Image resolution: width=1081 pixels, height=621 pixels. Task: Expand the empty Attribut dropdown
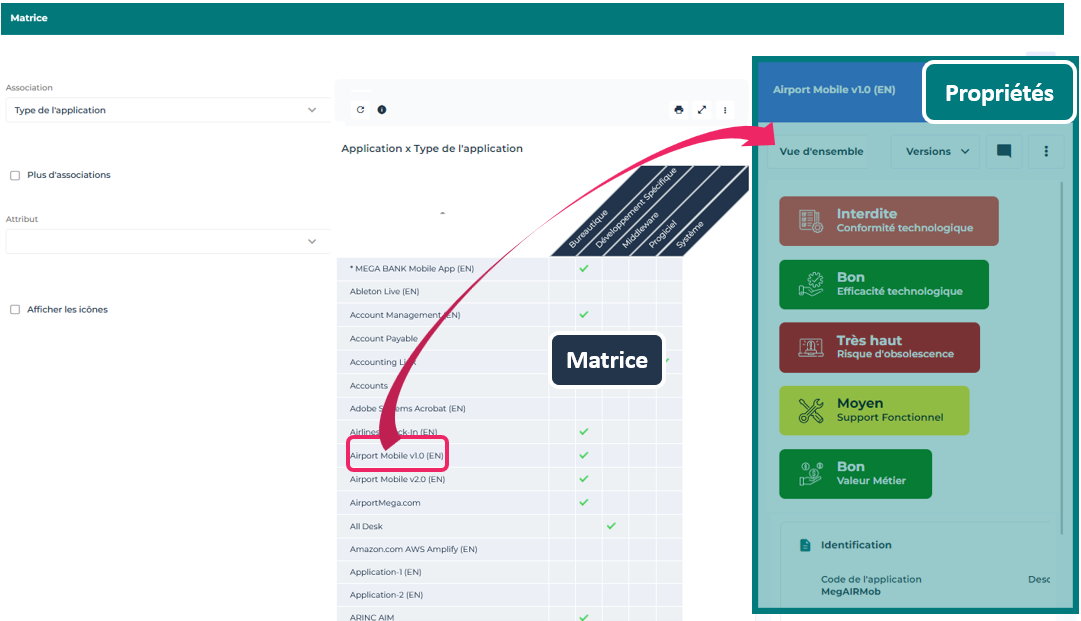click(165, 242)
